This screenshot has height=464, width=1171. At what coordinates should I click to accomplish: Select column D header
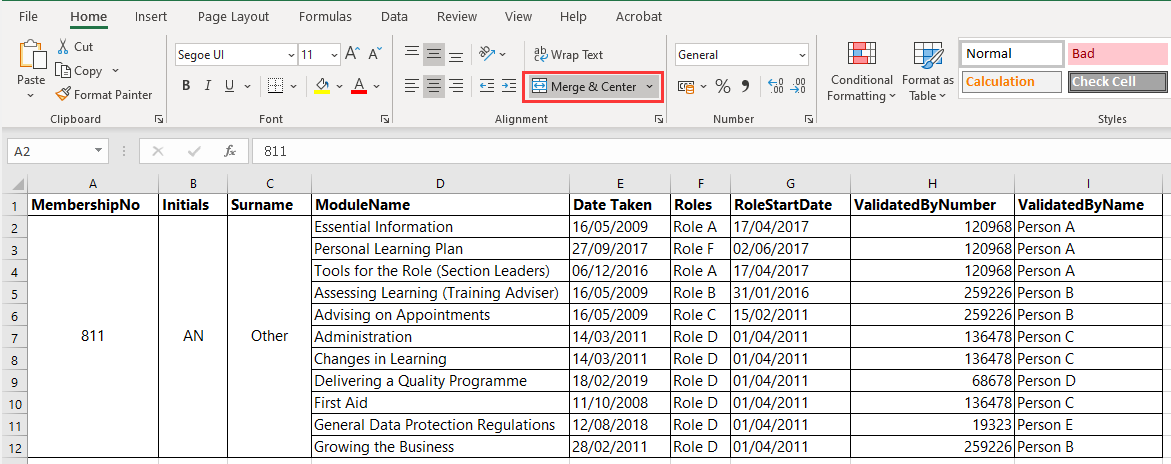tap(440, 184)
